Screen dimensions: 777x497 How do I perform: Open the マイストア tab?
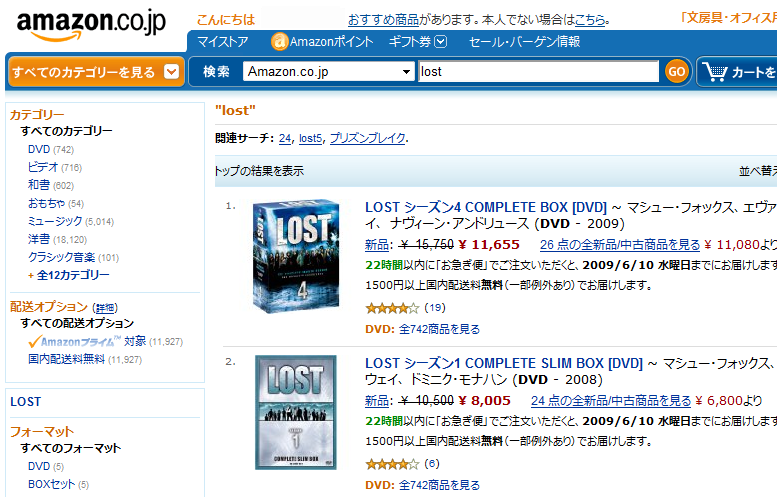pos(222,42)
